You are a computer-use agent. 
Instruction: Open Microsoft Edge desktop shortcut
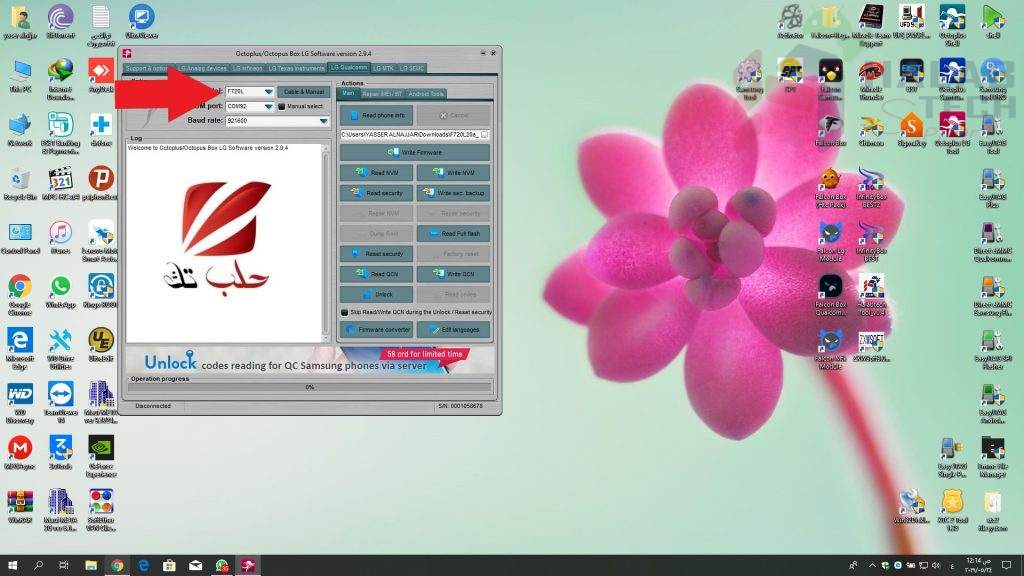click(20, 349)
